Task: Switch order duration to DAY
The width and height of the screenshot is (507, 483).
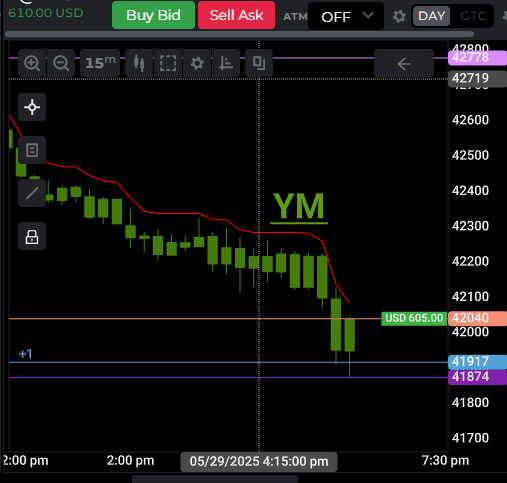Action: (431, 16)
